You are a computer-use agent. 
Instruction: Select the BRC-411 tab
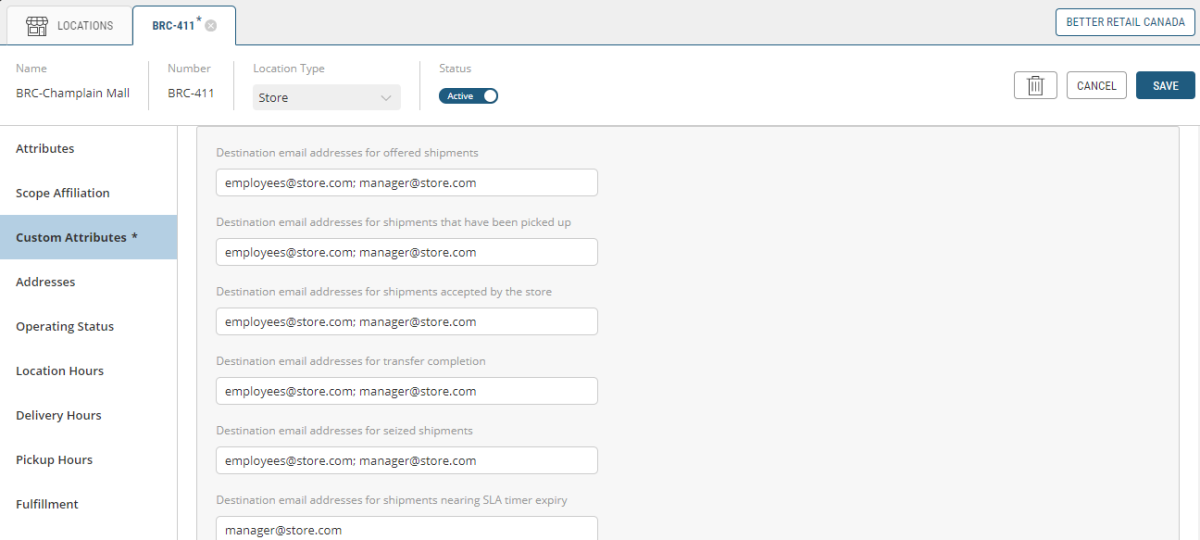(173, 26)
